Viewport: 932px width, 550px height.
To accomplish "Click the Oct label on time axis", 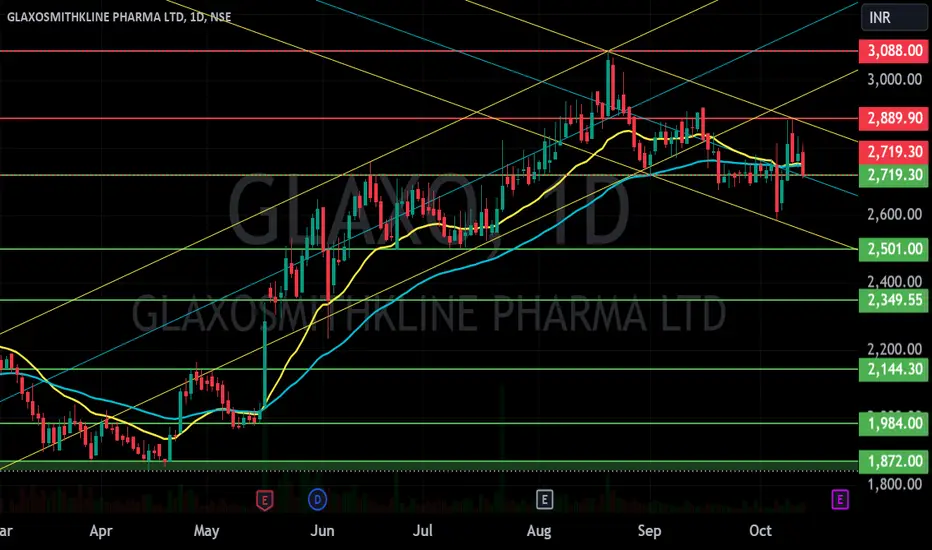I will (x=760, y=531).
